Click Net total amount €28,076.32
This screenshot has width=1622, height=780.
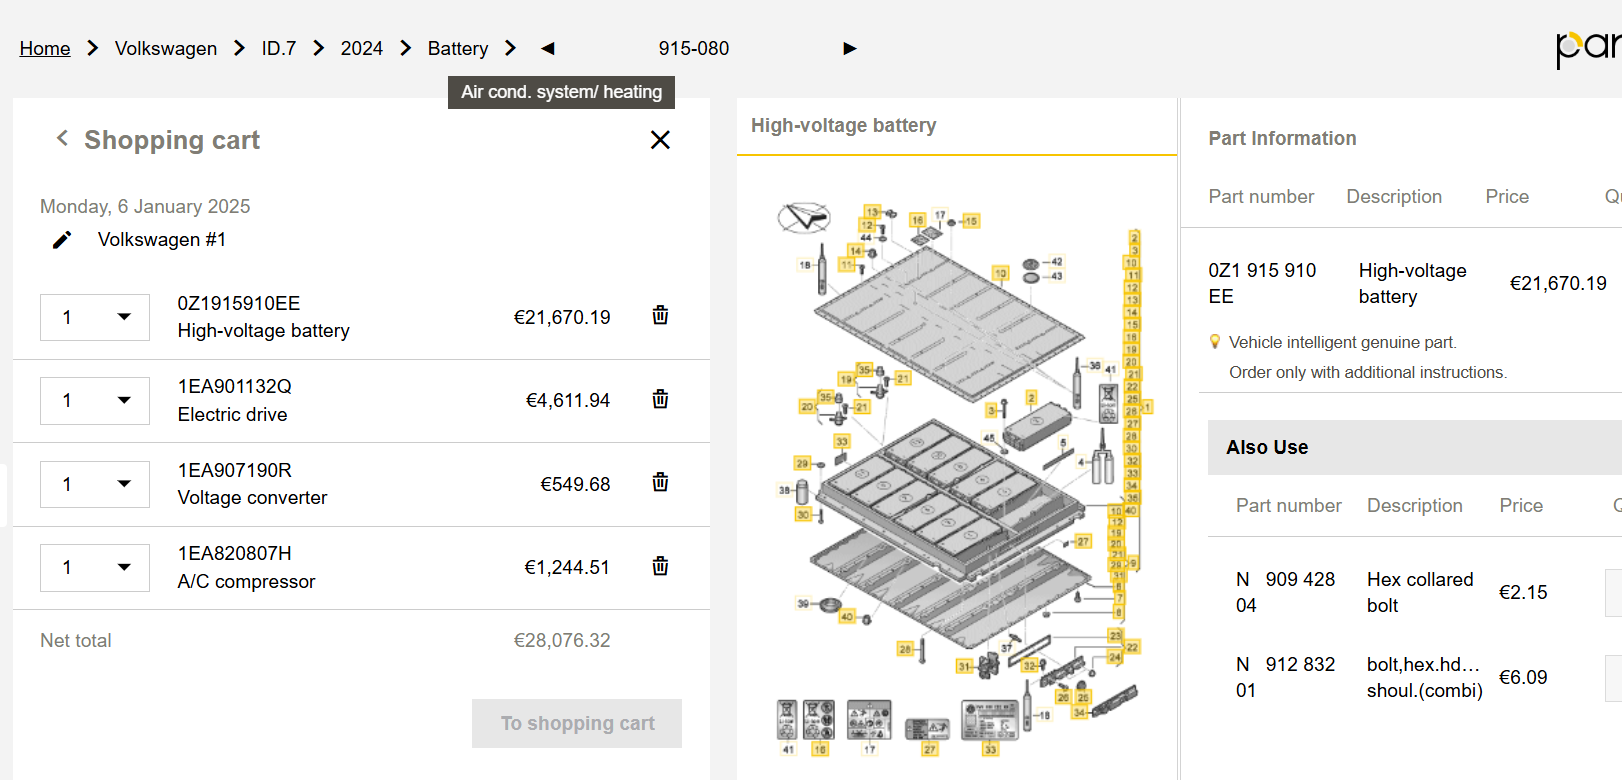click(562, 641)
